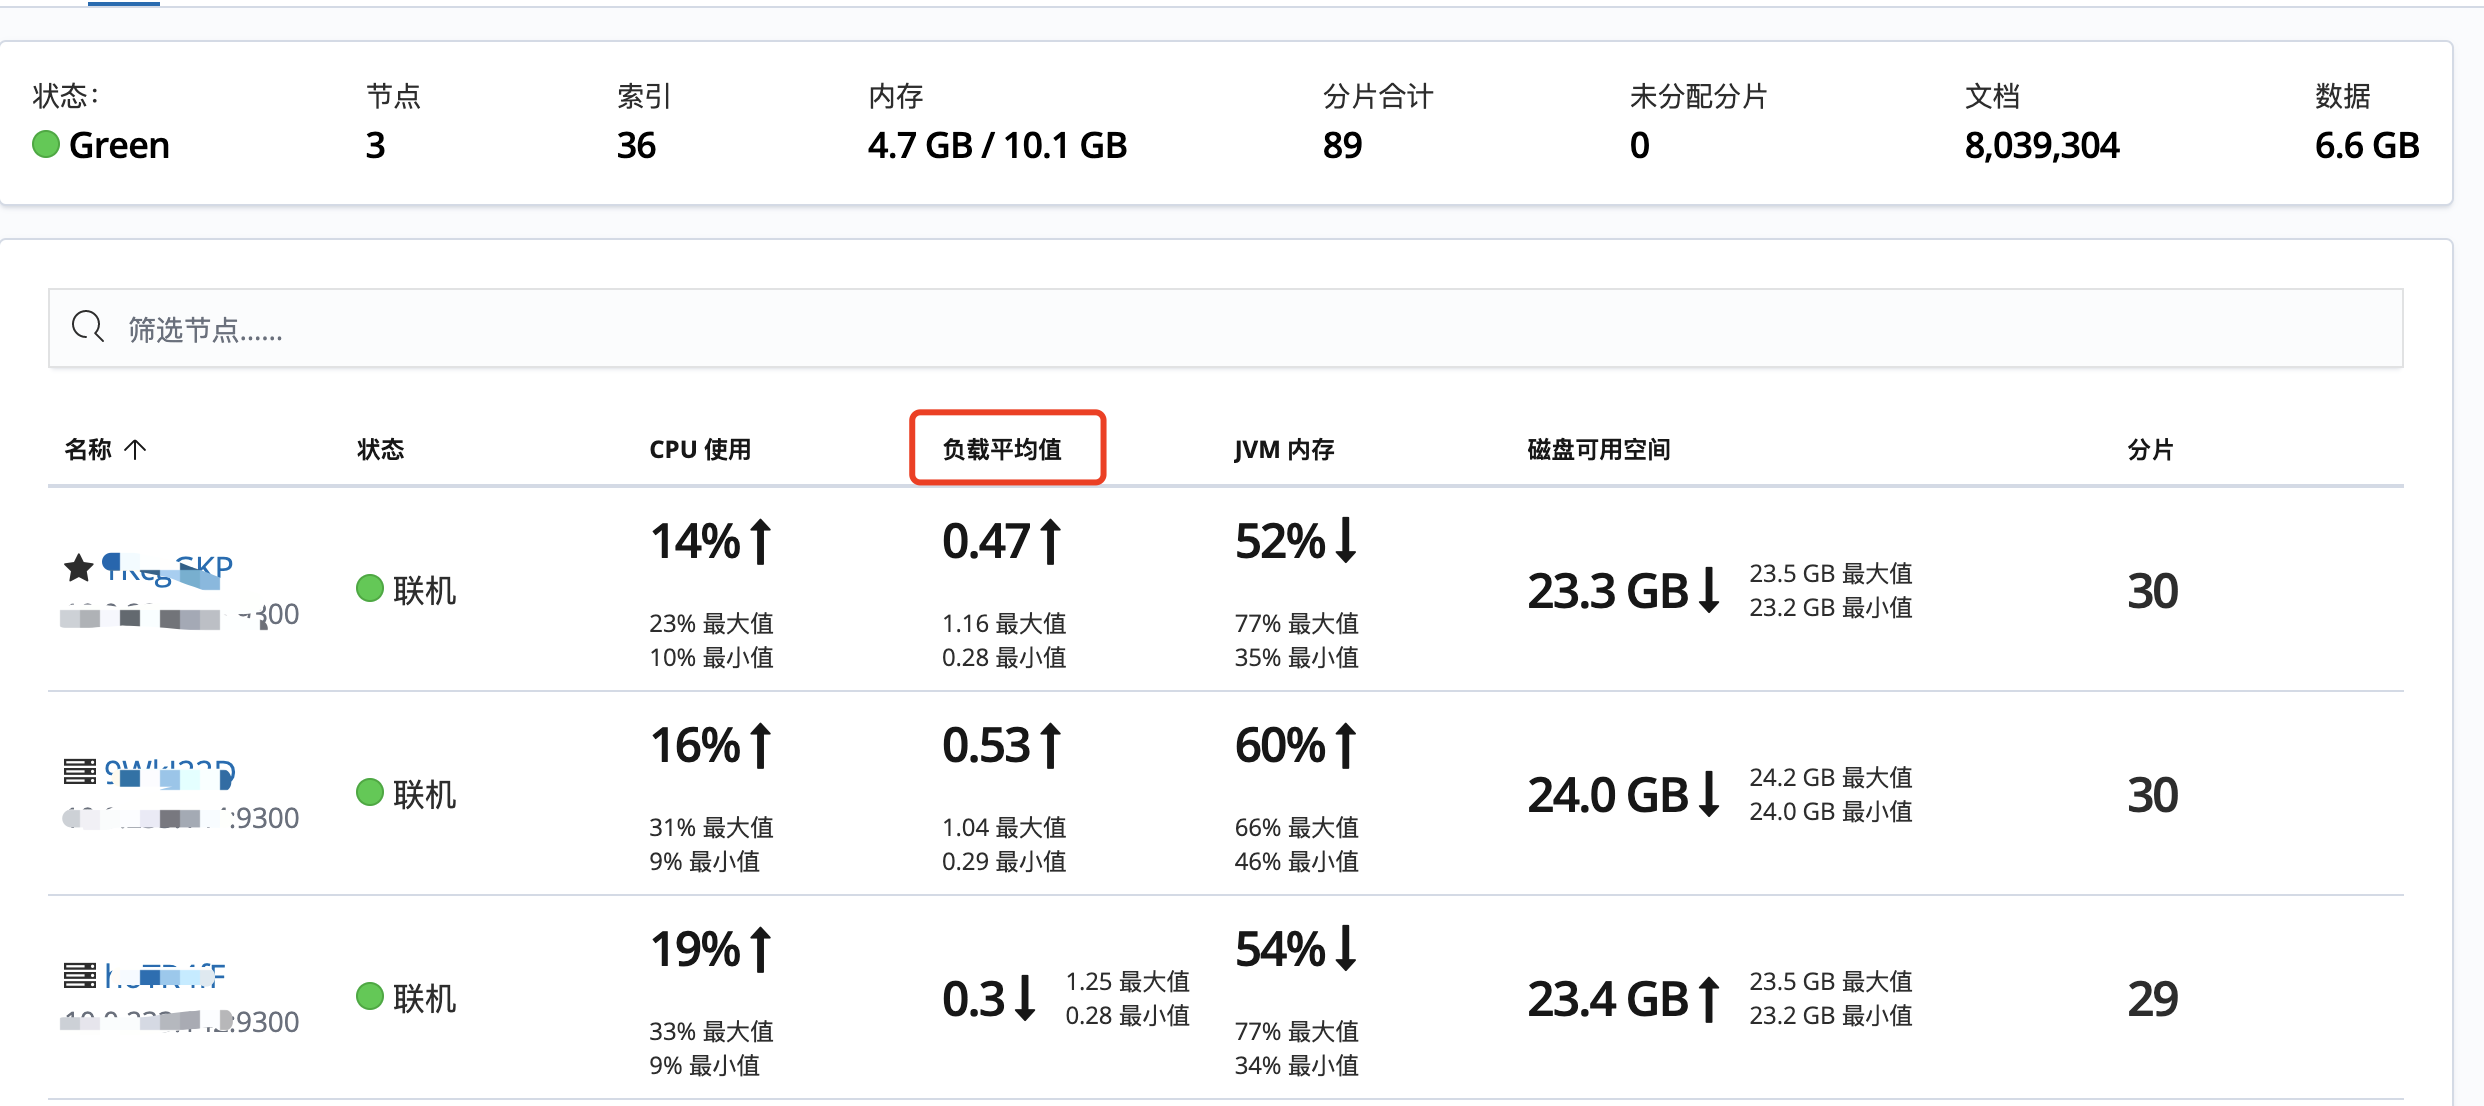The height and width of the screenshot is (1106, 2484).
Task: Click server icon of third node row
Action: tap(80, 975)
